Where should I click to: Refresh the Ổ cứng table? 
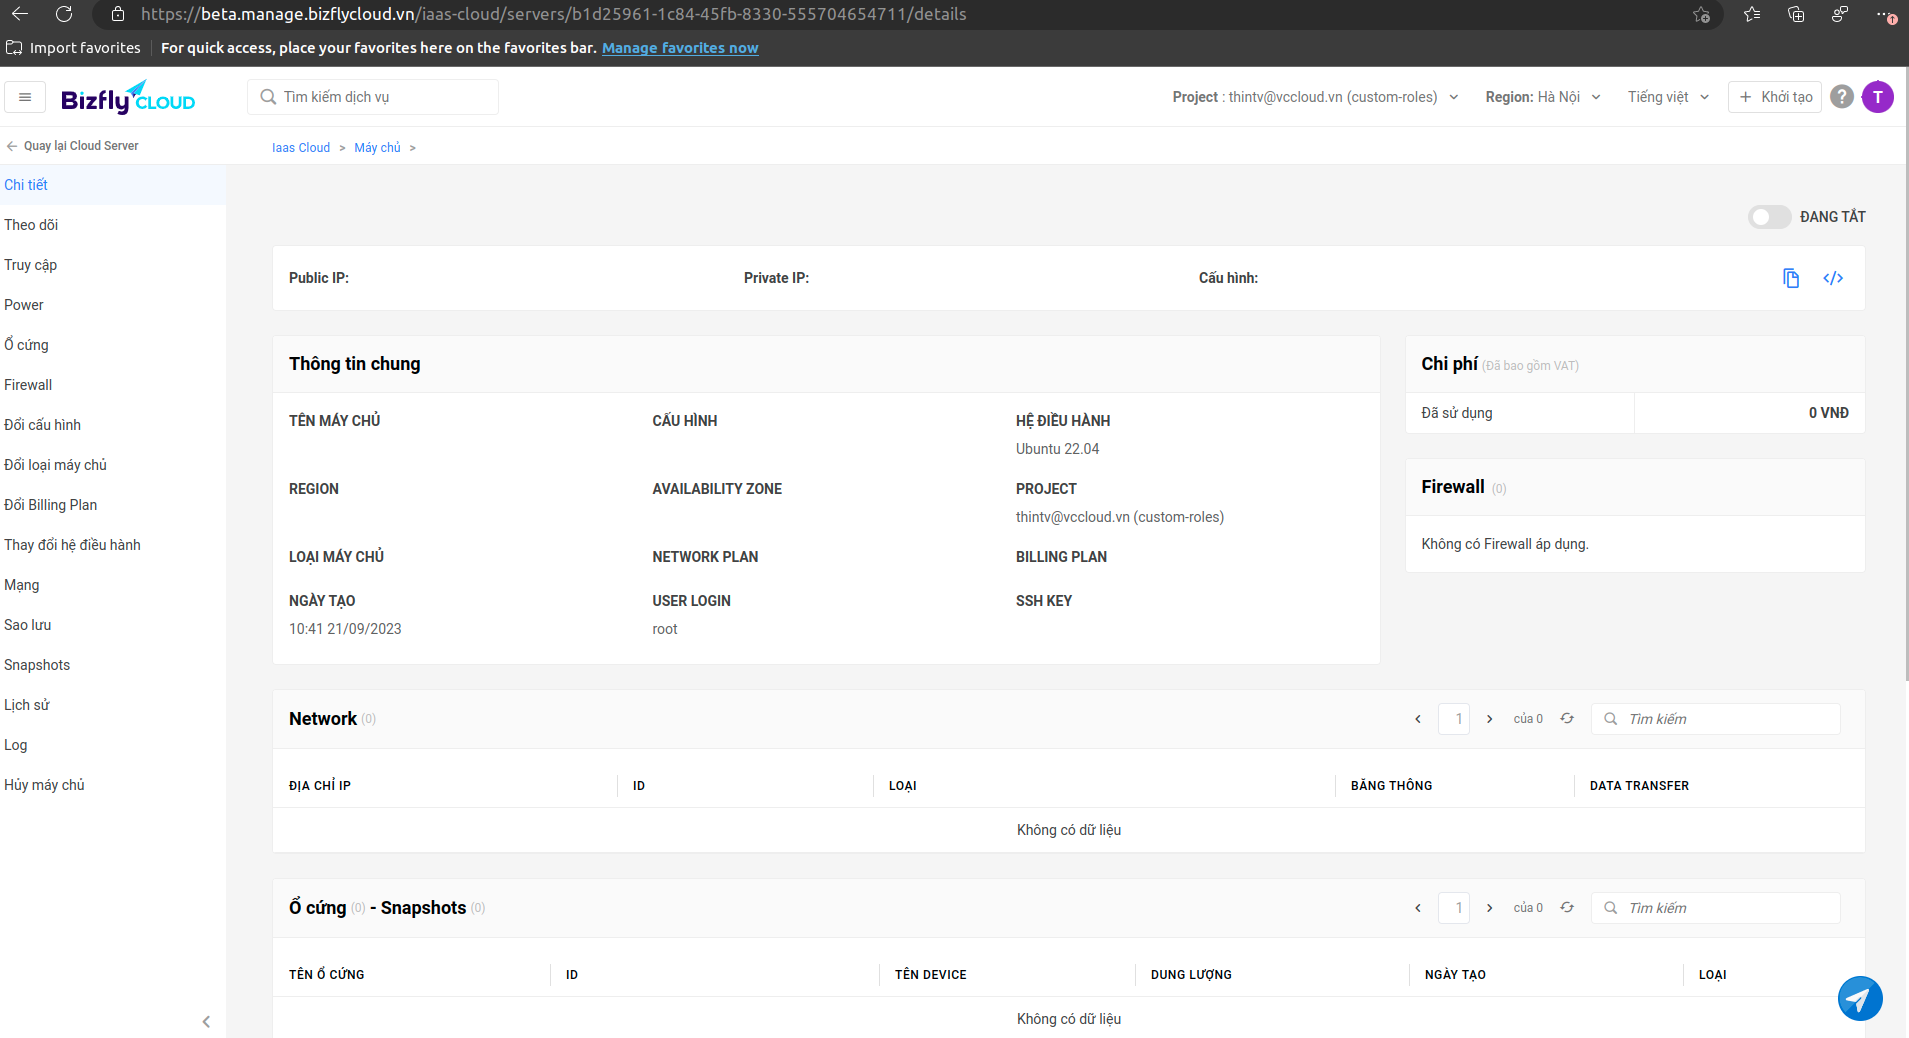click(x=1567, y=908)
